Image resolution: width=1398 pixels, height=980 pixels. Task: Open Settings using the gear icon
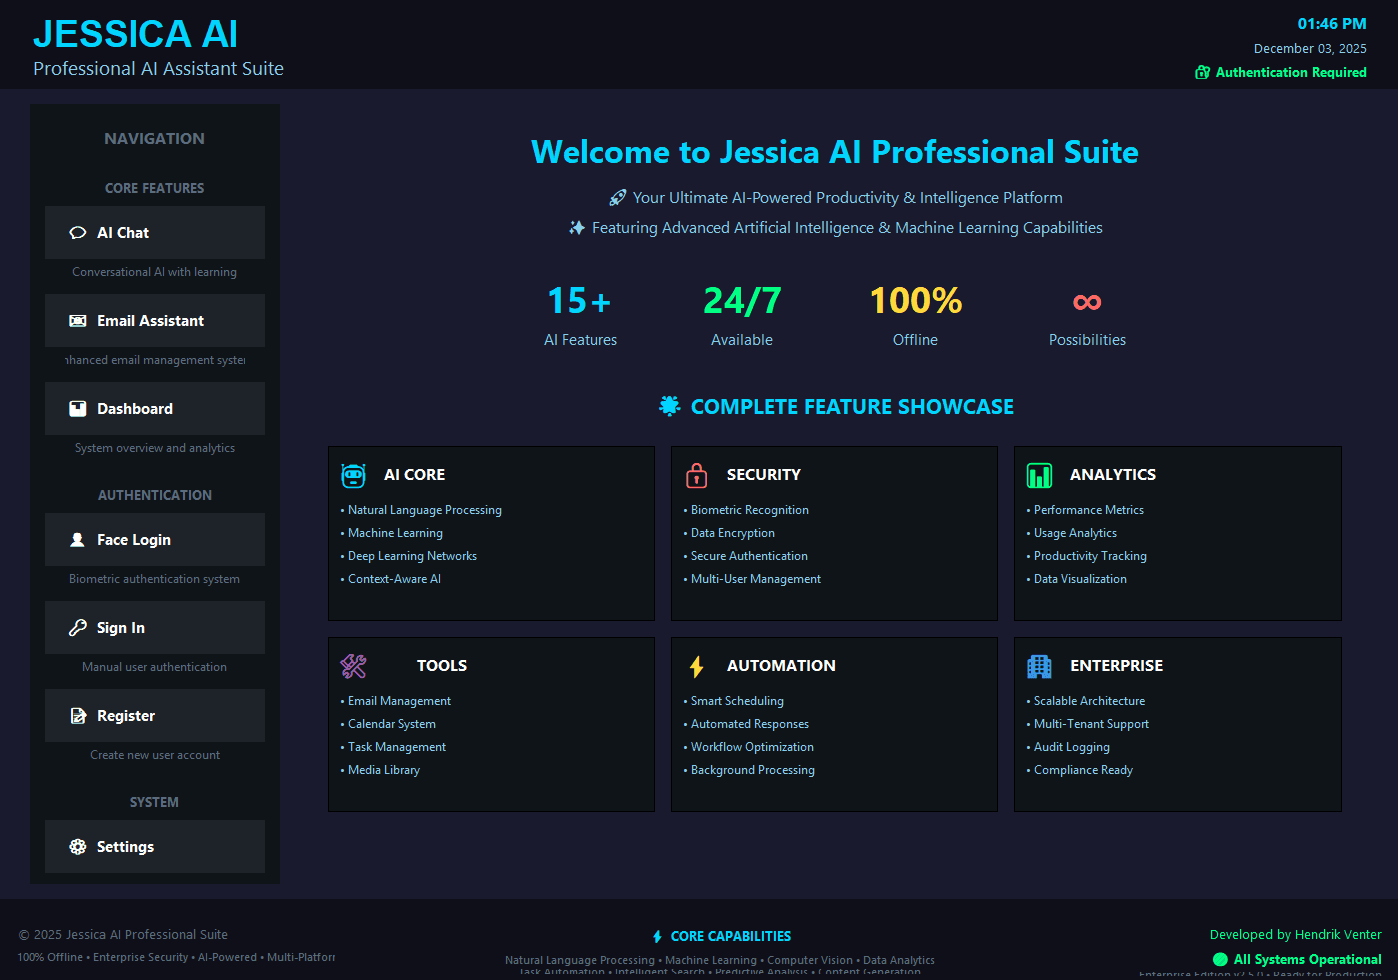77,846
